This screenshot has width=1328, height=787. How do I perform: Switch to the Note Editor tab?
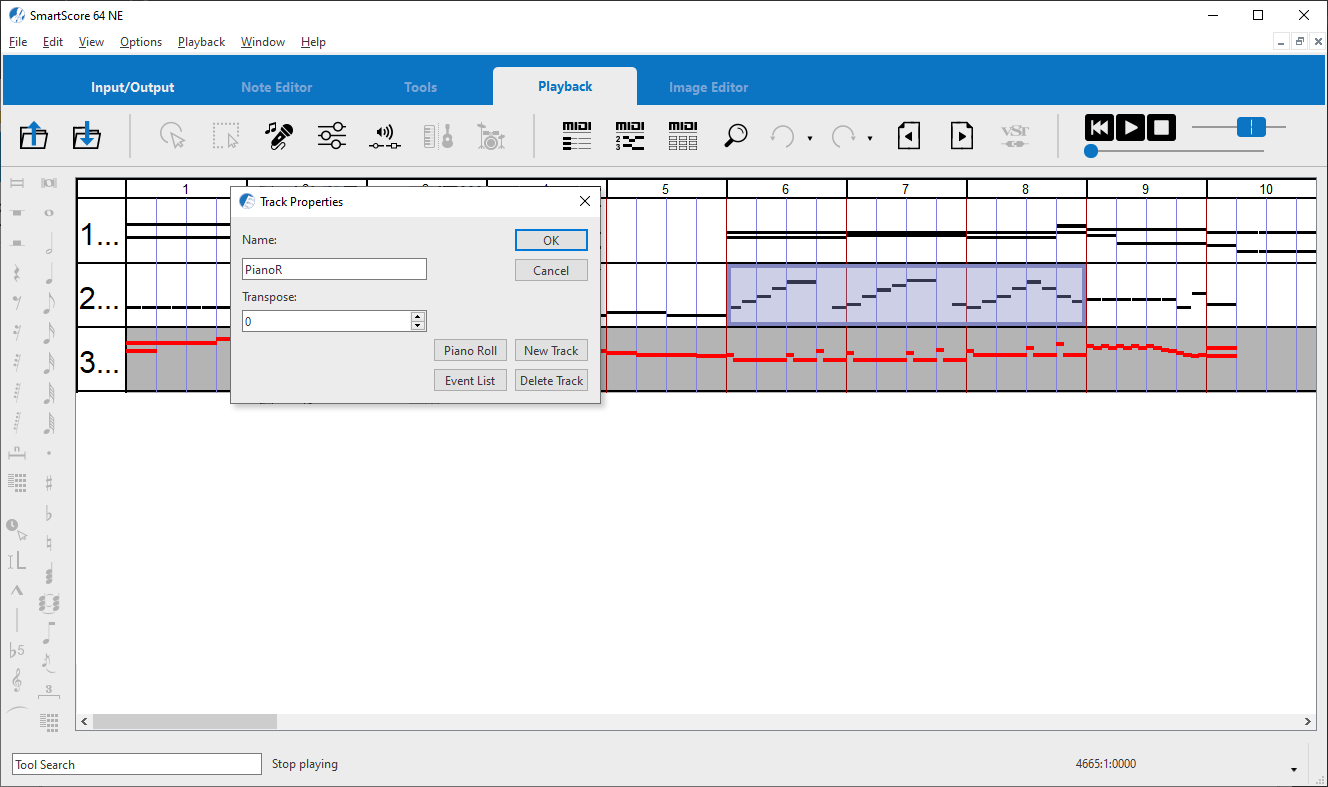pyautogui.click(x=277, y=87)
